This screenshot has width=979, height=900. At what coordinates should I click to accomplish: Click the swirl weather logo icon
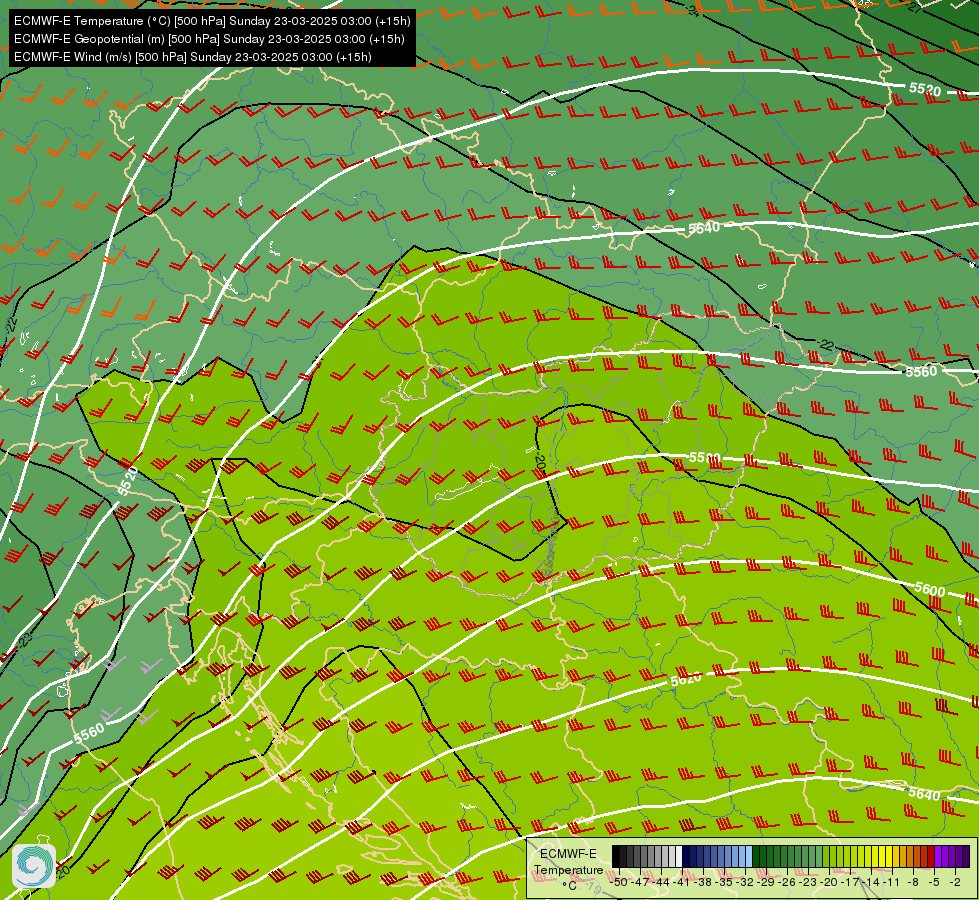coord(34,866)
